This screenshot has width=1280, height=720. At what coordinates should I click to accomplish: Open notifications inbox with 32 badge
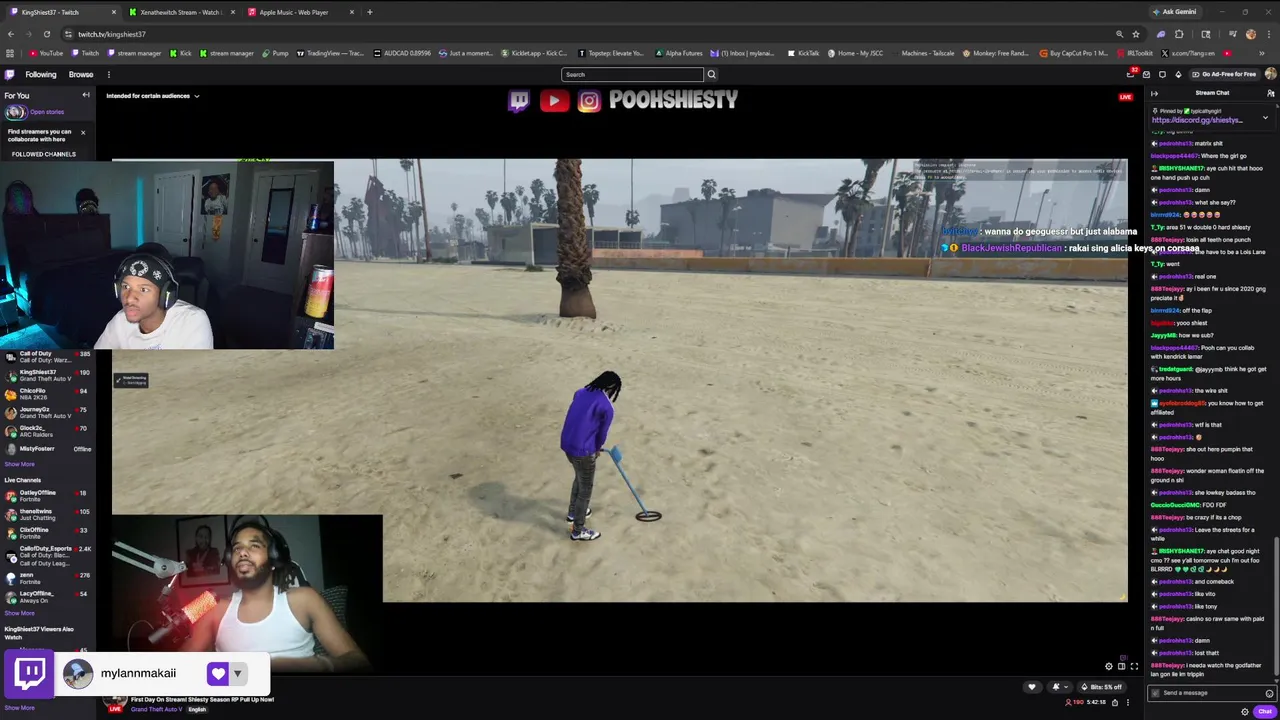[1131, 74]
